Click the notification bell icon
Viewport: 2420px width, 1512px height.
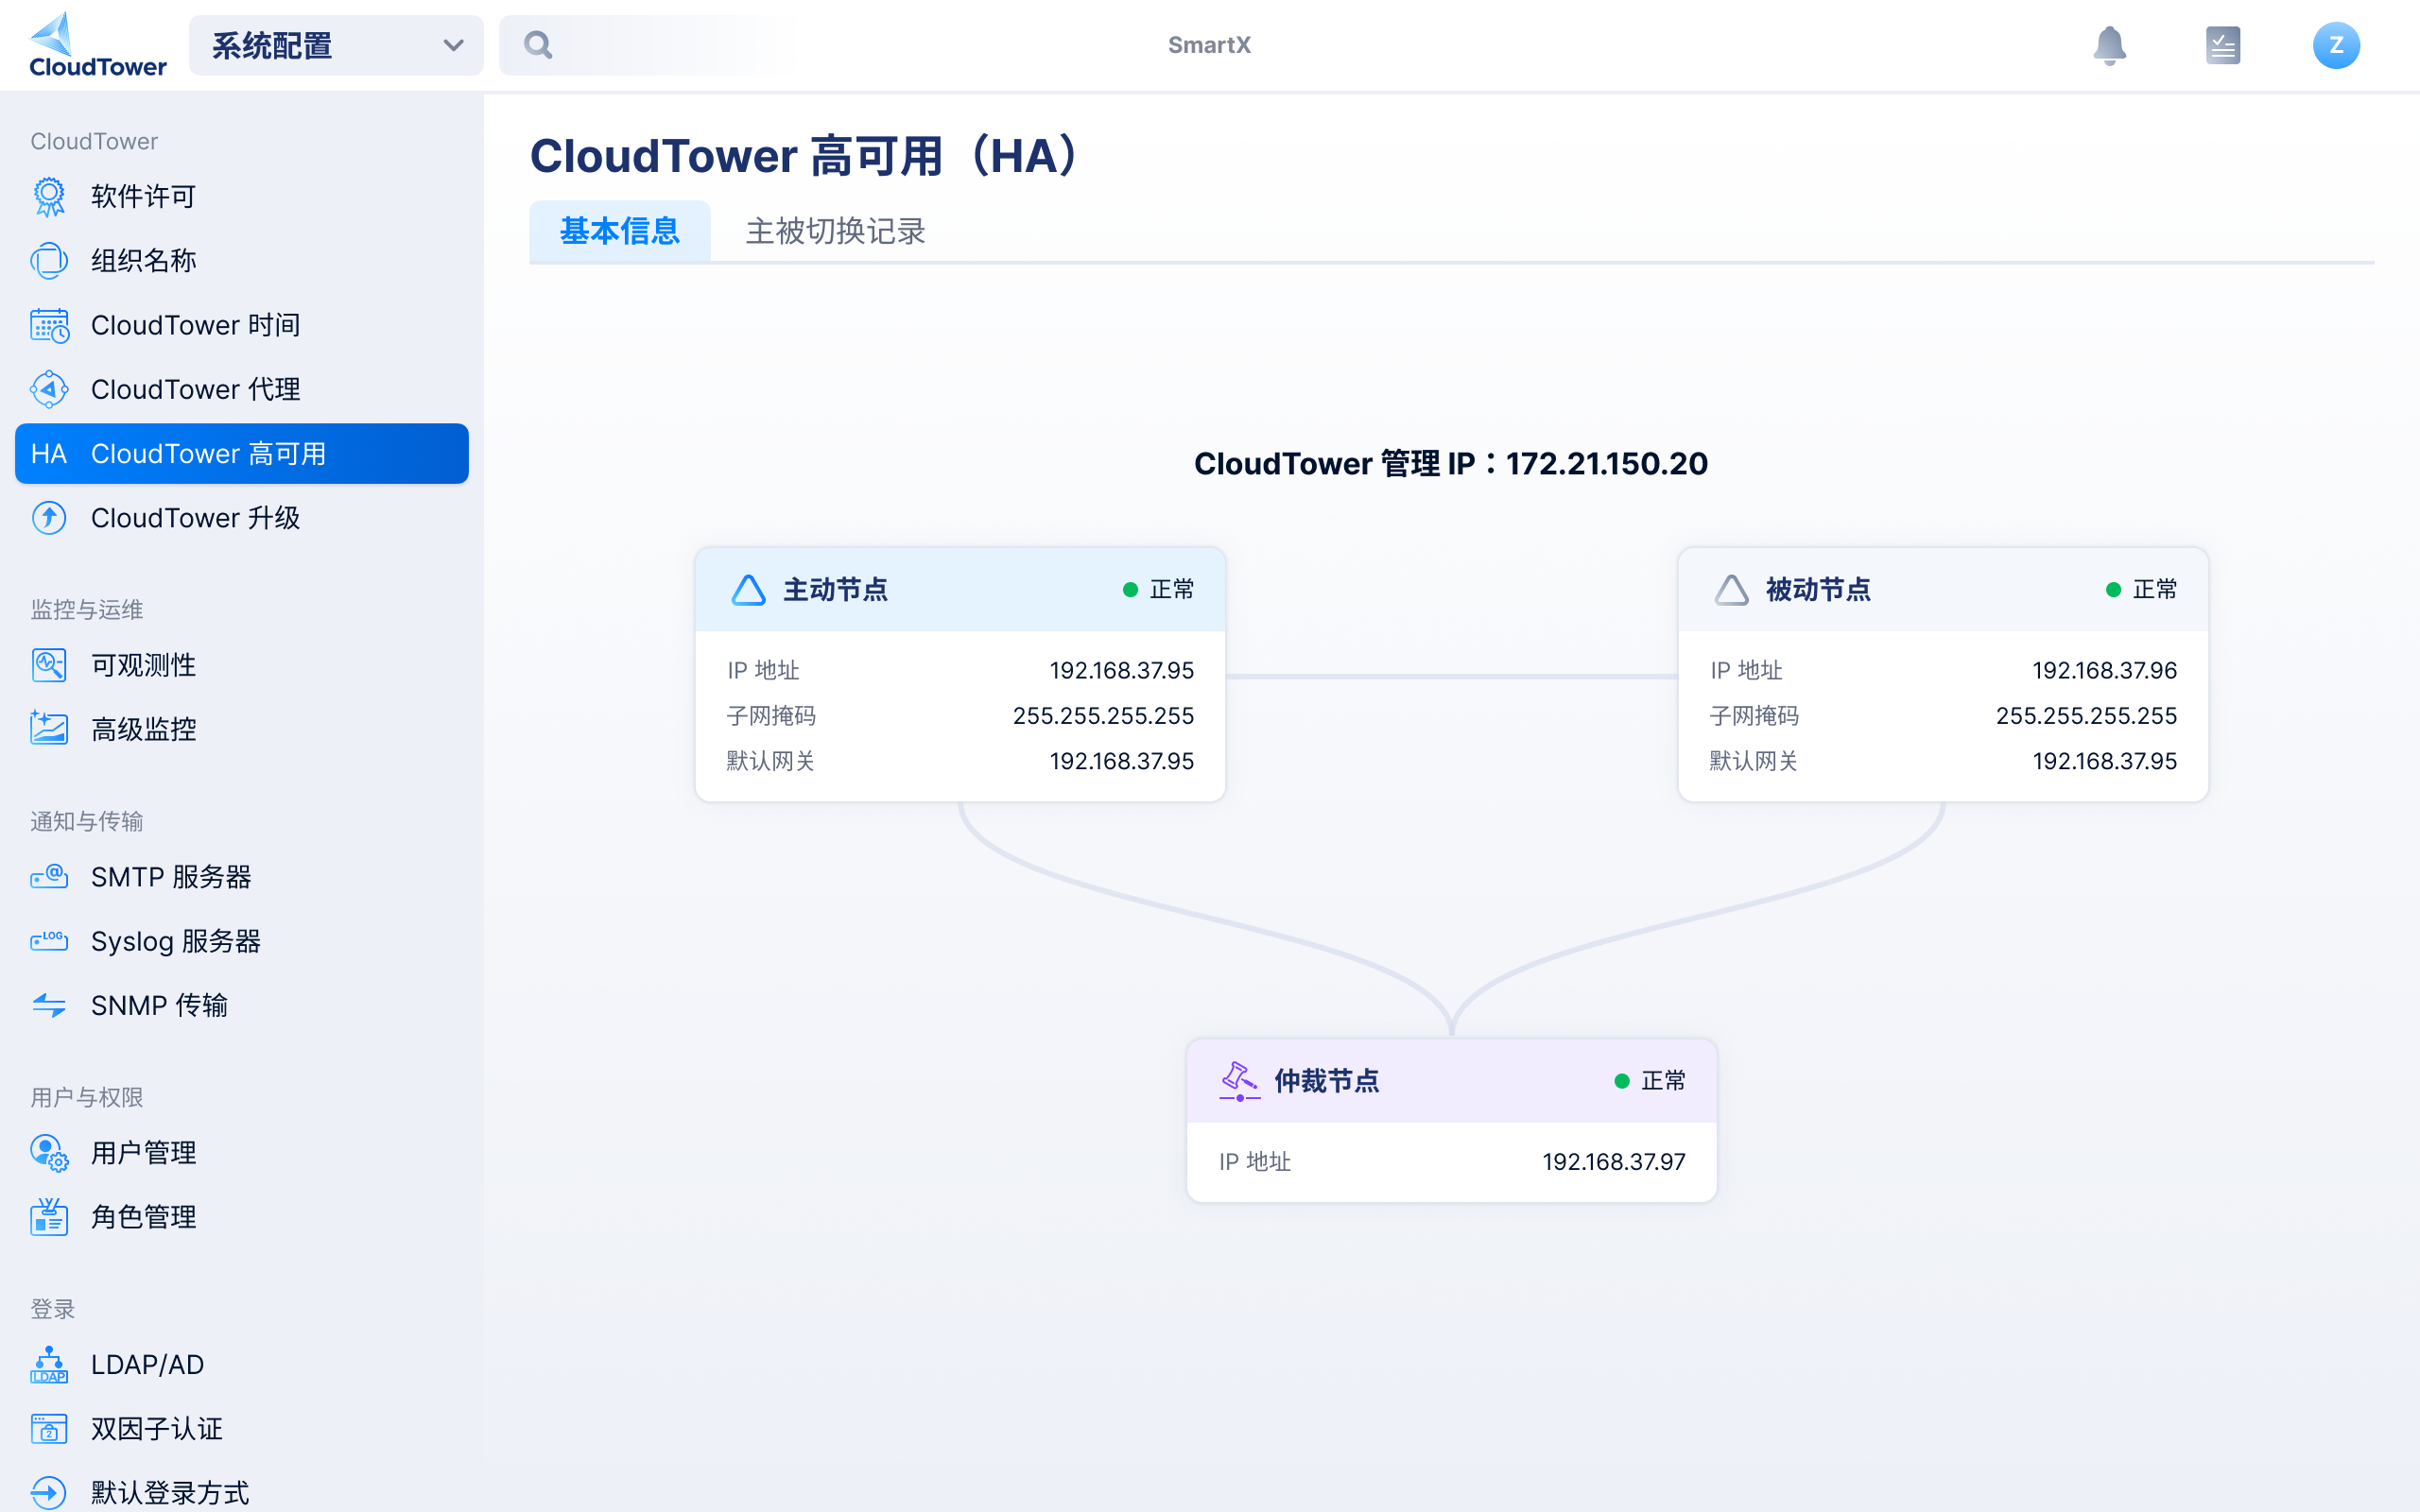click(2109, 45)
